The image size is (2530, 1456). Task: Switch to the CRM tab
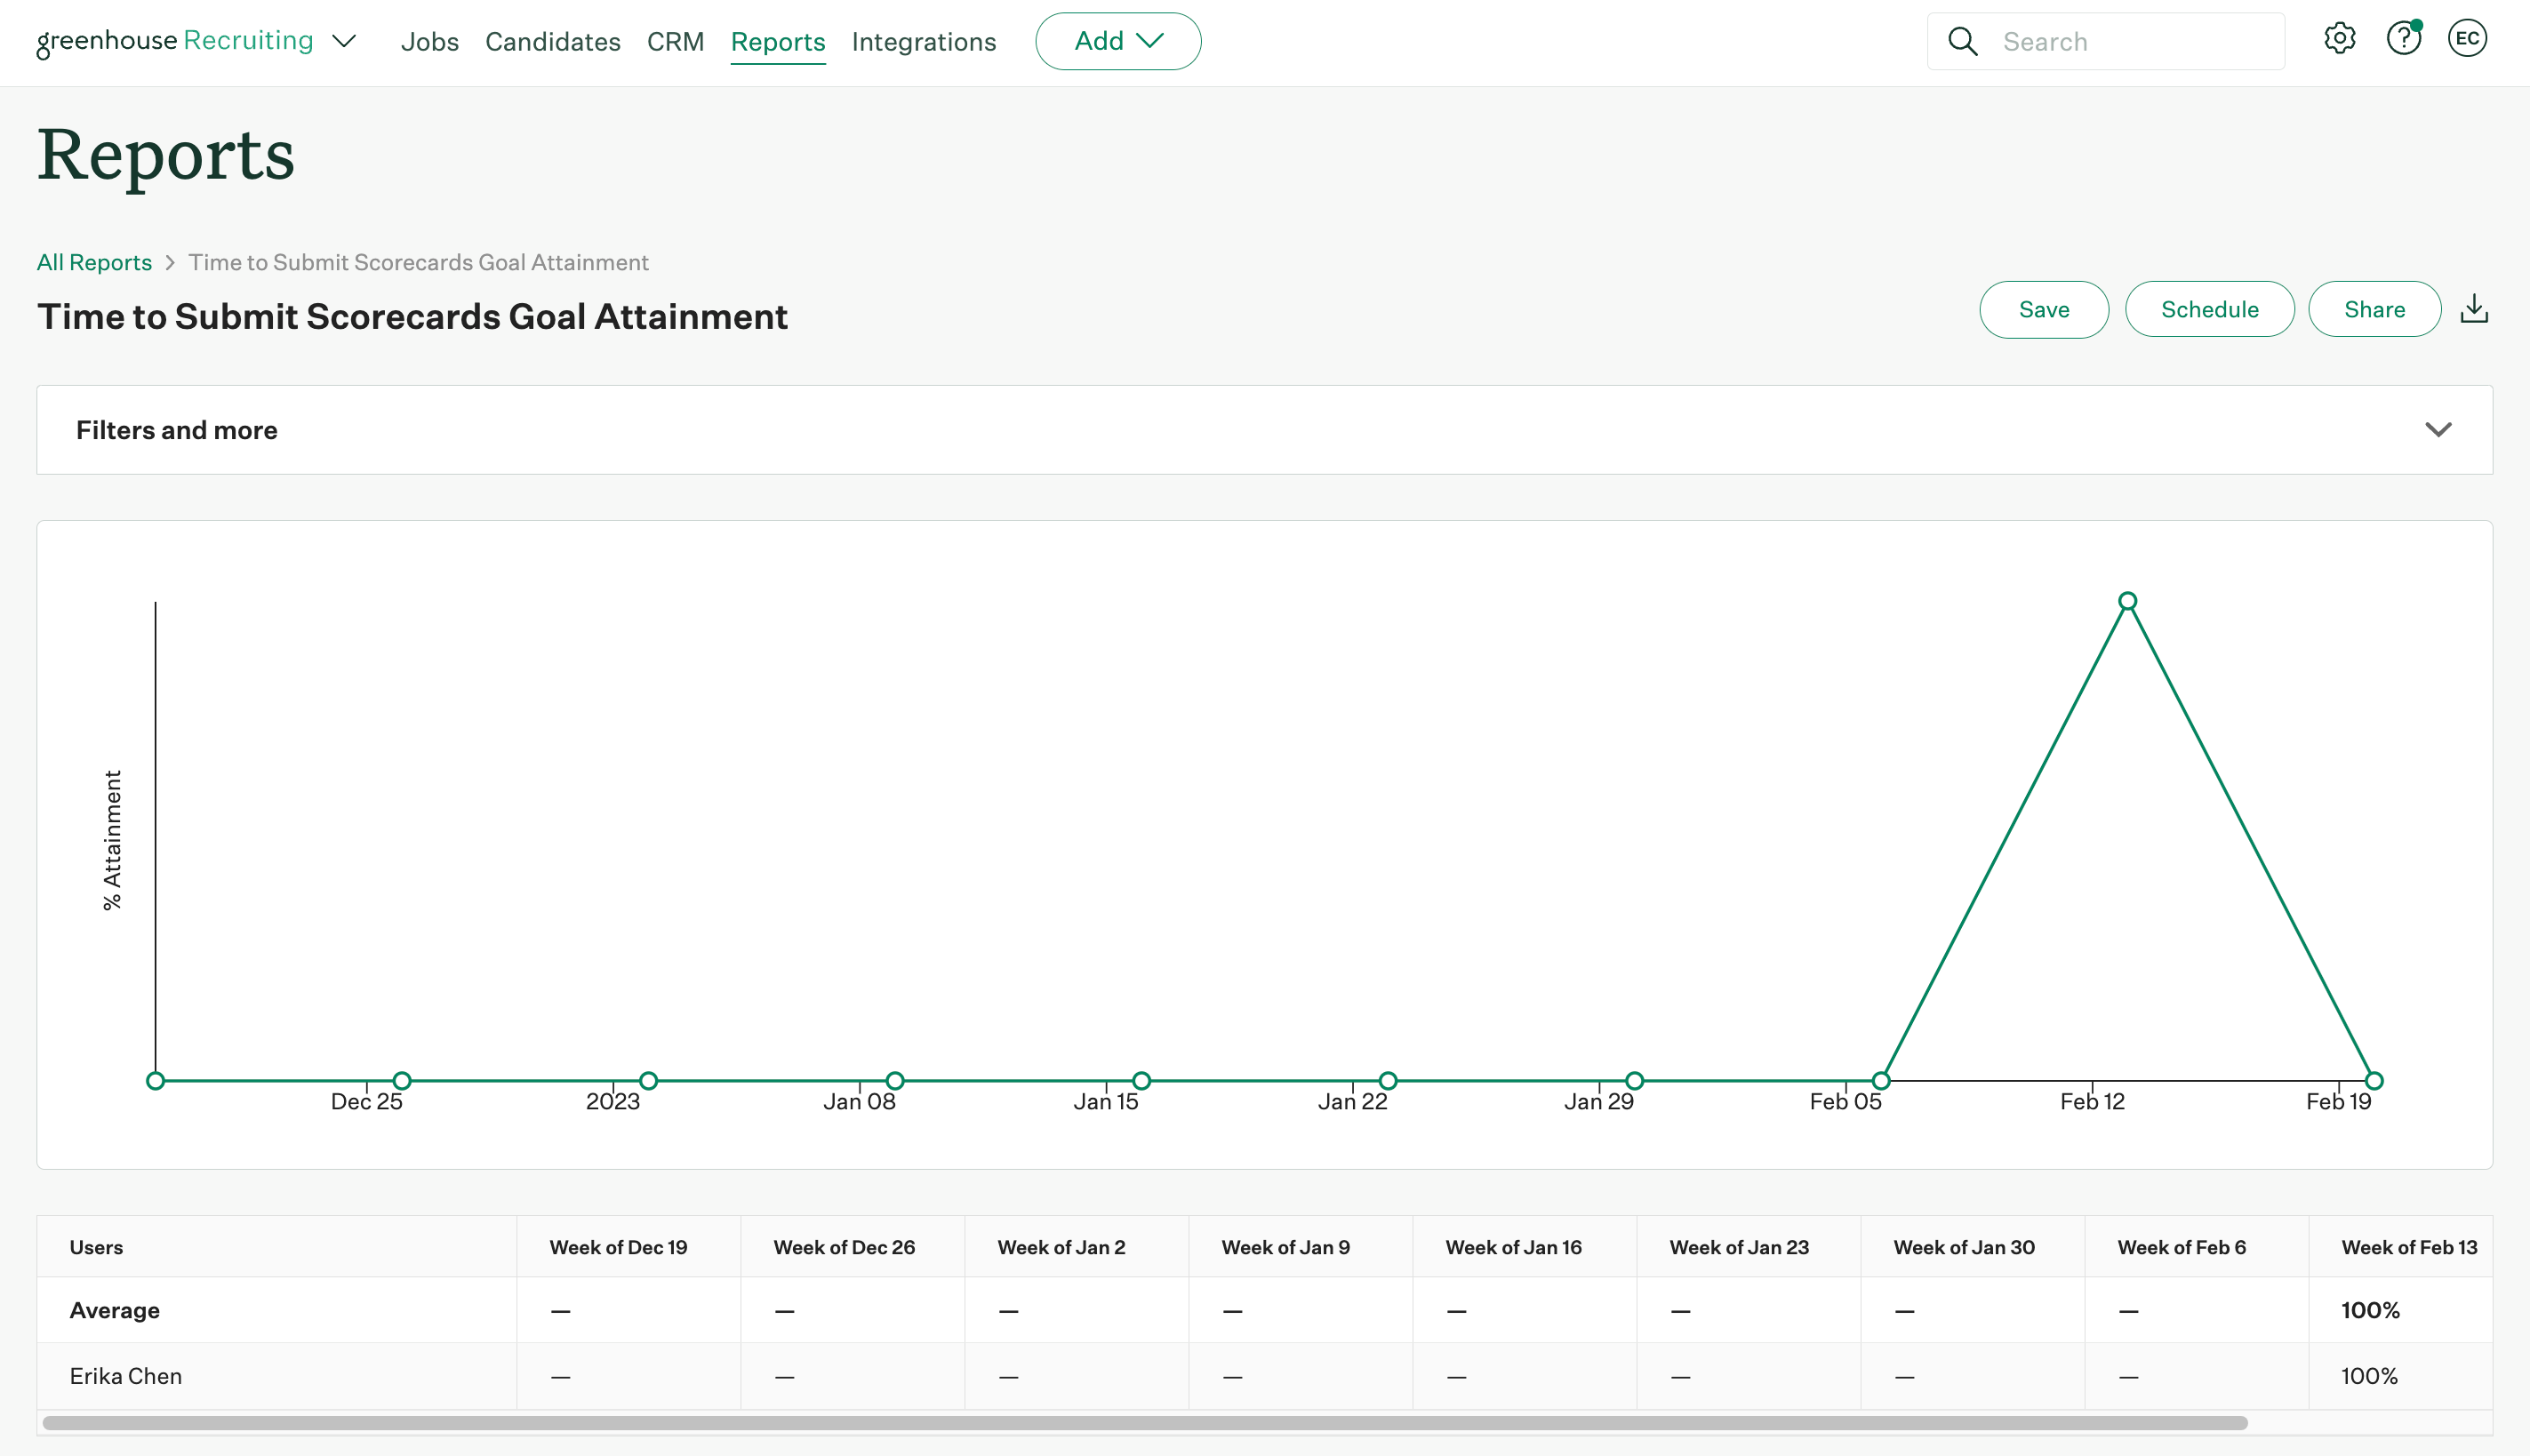point(675,42)
